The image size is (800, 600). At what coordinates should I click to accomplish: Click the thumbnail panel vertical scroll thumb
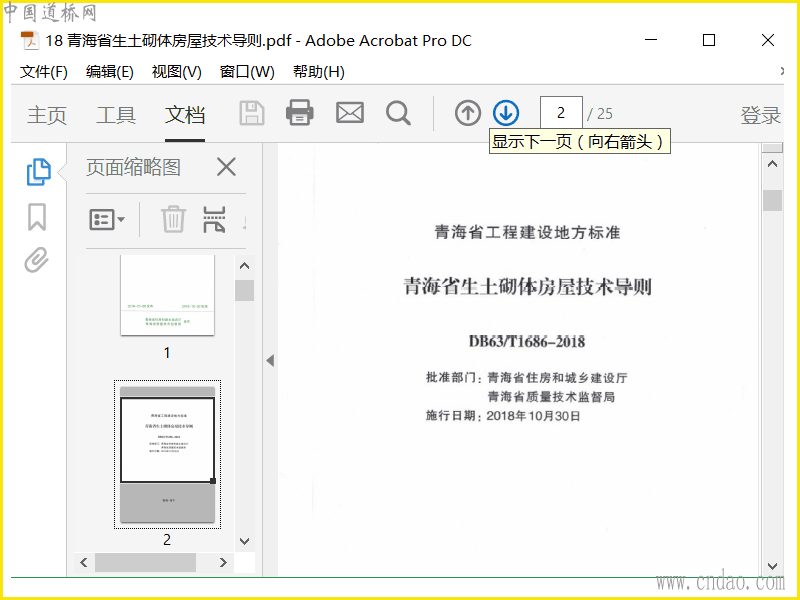point(244,290)
